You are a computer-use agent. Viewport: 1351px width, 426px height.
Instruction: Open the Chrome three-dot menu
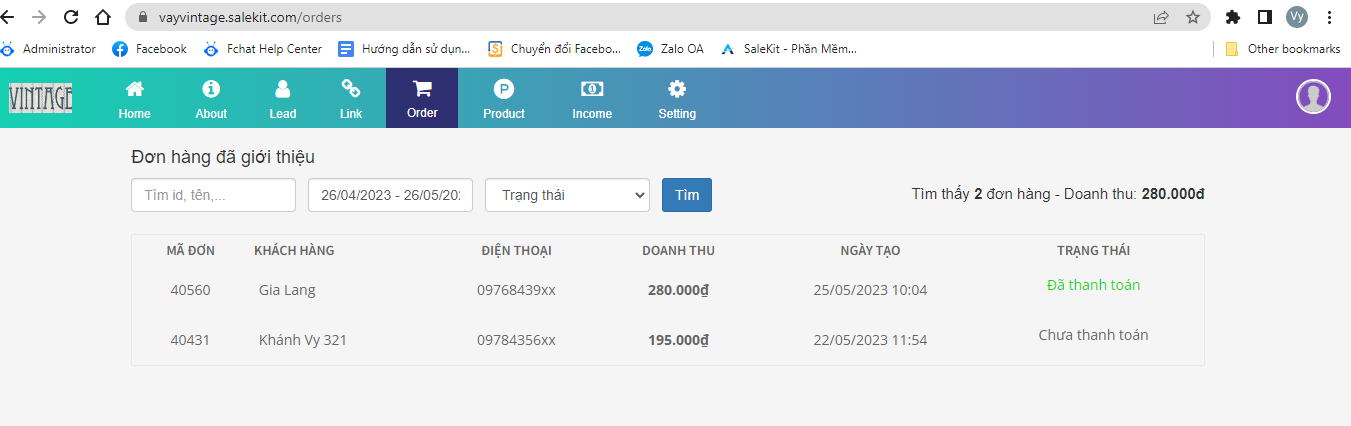click(1329, 17)
